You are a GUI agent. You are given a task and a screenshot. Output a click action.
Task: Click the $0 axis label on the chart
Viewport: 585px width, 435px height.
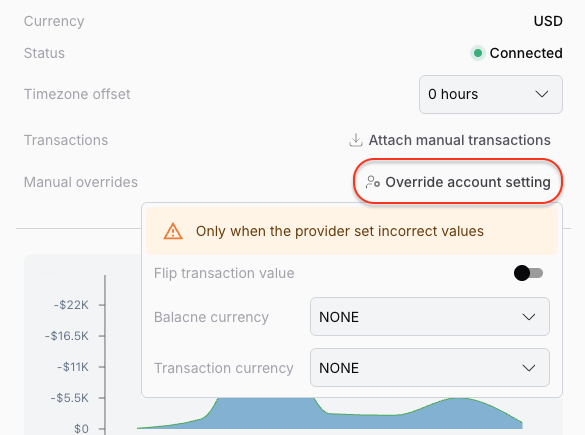pyautogui.click(x=81, y=429)
